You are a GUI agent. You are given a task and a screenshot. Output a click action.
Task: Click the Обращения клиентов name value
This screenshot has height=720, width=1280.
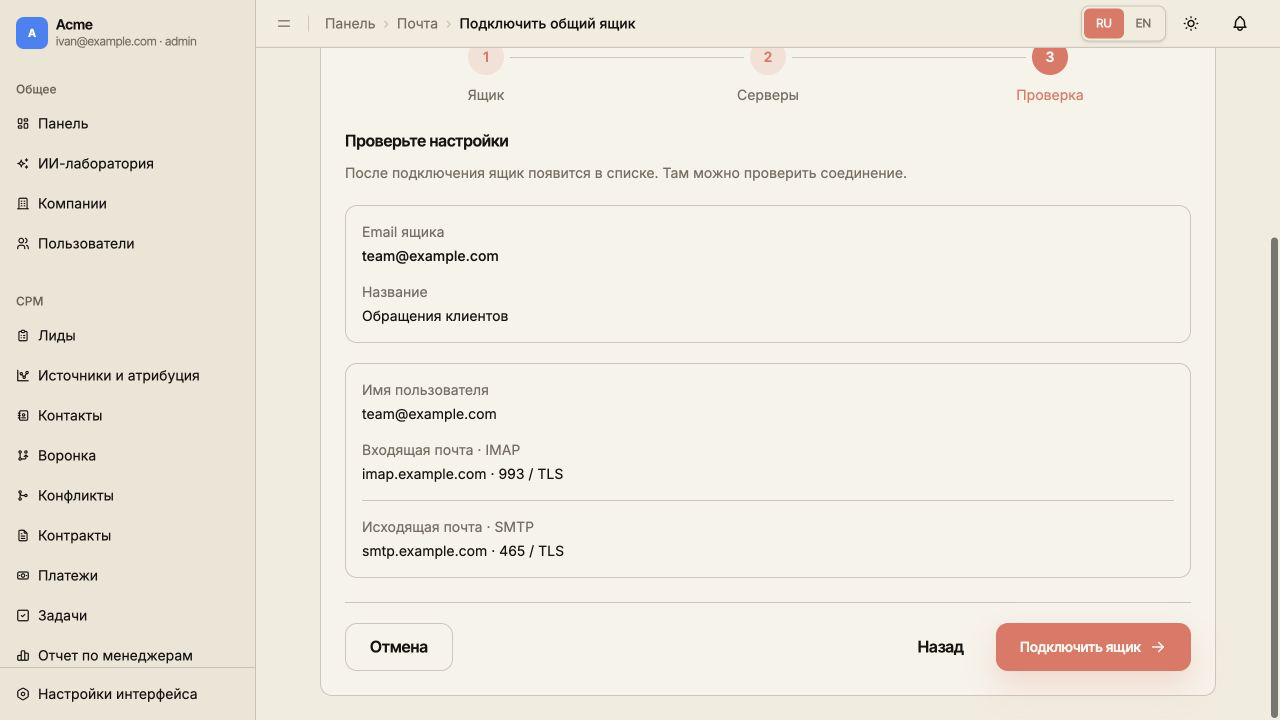(x=435, y=316)
